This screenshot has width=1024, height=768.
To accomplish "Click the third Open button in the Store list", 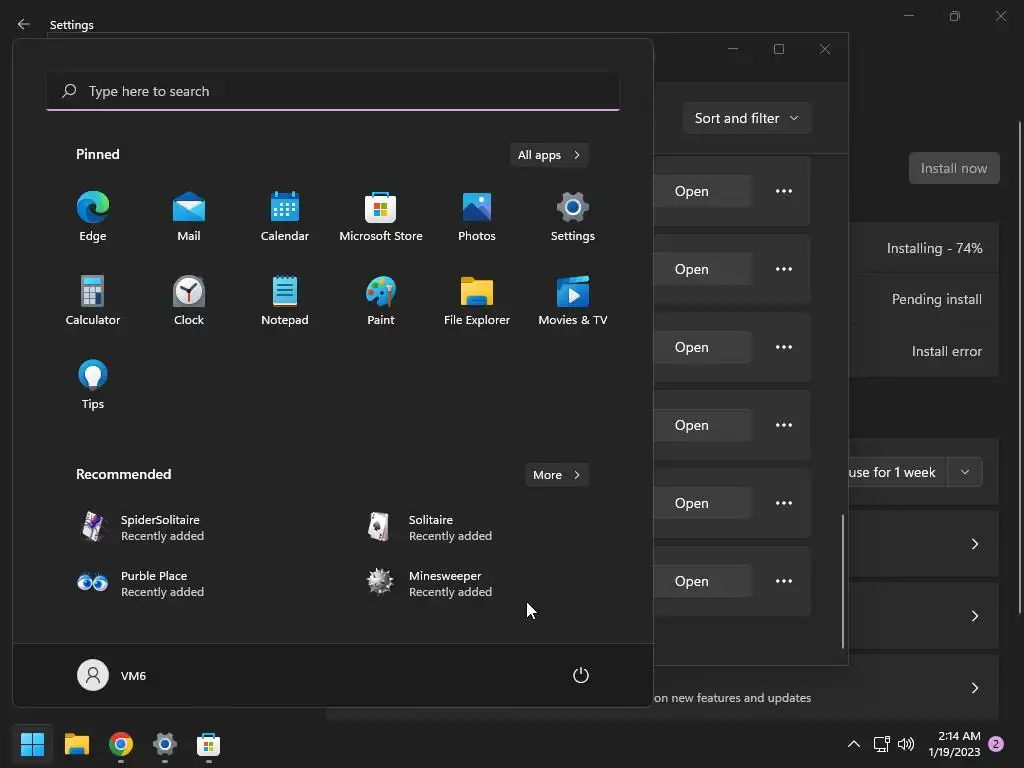I will click(x=702, y=347).
